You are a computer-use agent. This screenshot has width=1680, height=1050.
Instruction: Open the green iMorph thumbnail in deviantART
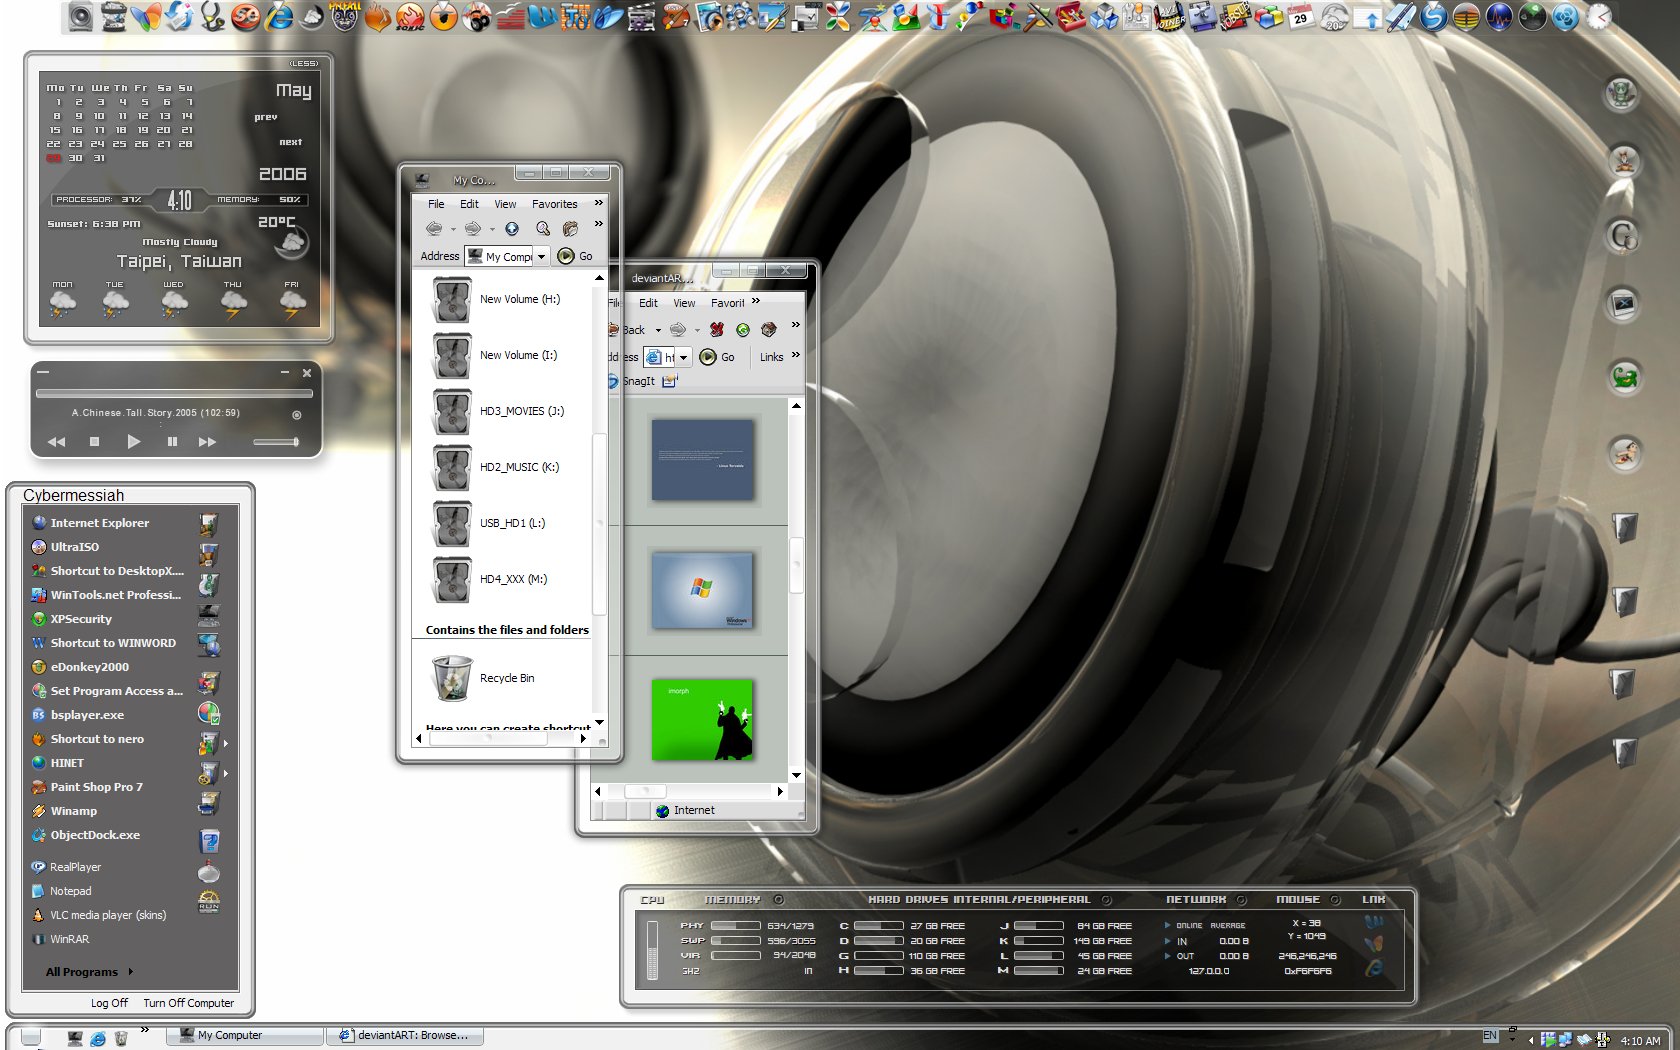pos(702,719)
